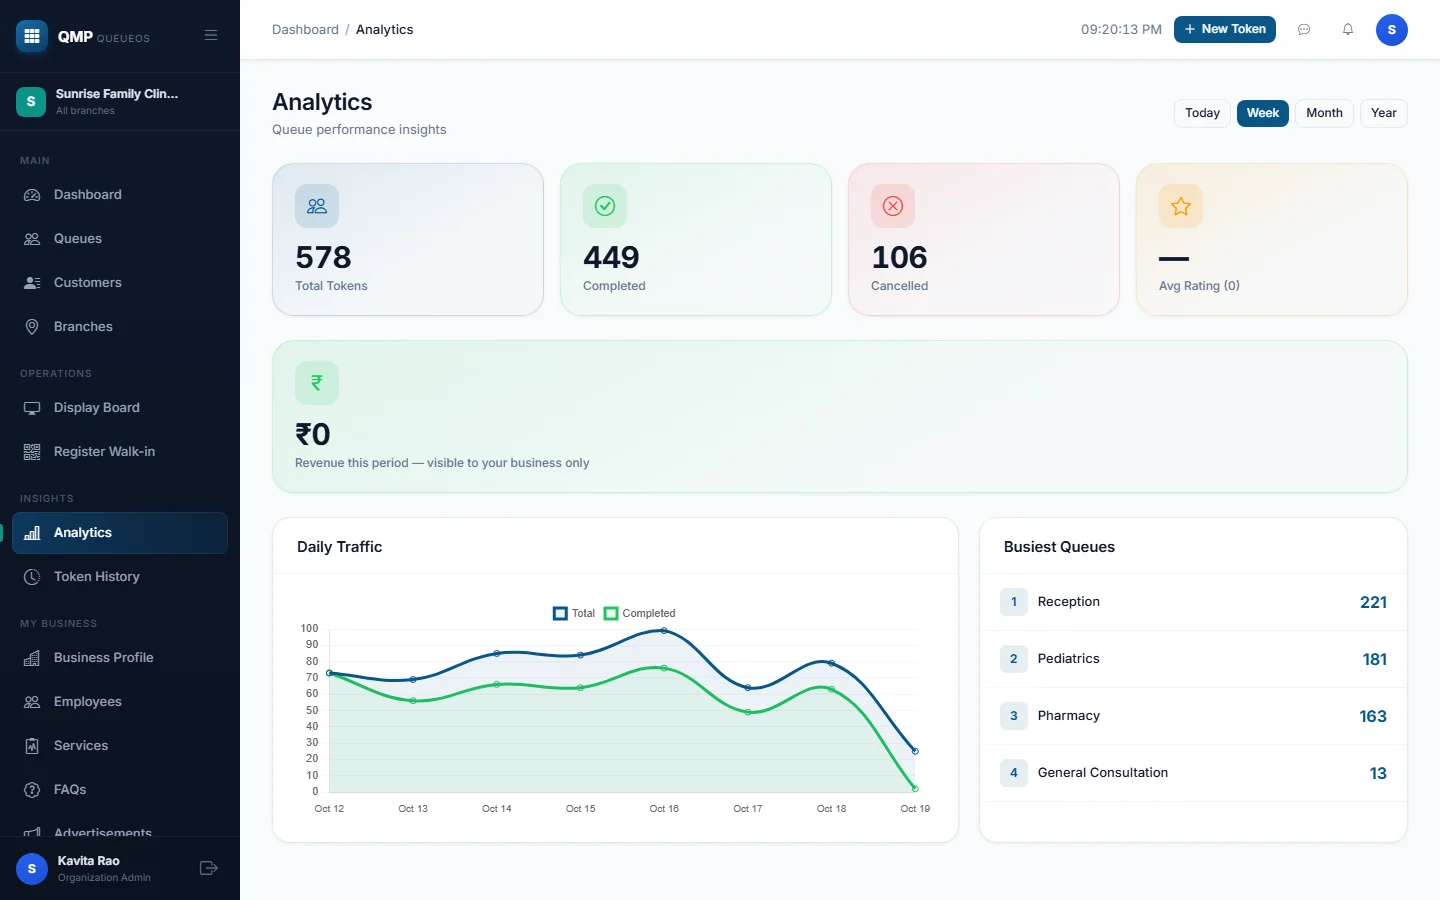The width and height of the screenshot is (1440, 900).
Task: Switch the period to Month
Action: tap(1324, 113)
